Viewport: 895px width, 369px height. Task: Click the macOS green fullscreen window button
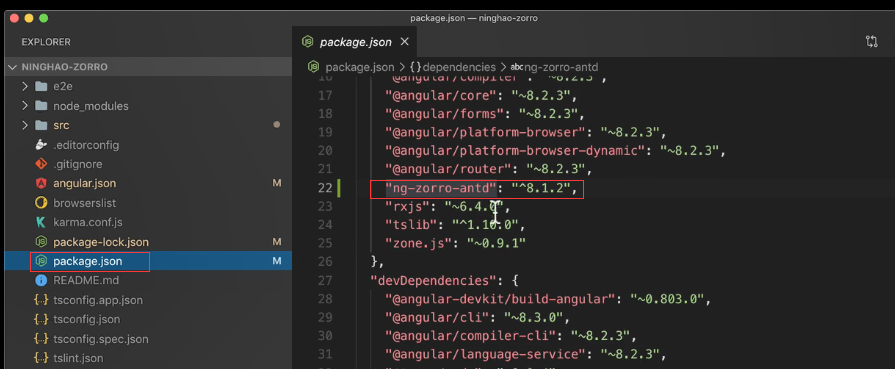[43, 18]
